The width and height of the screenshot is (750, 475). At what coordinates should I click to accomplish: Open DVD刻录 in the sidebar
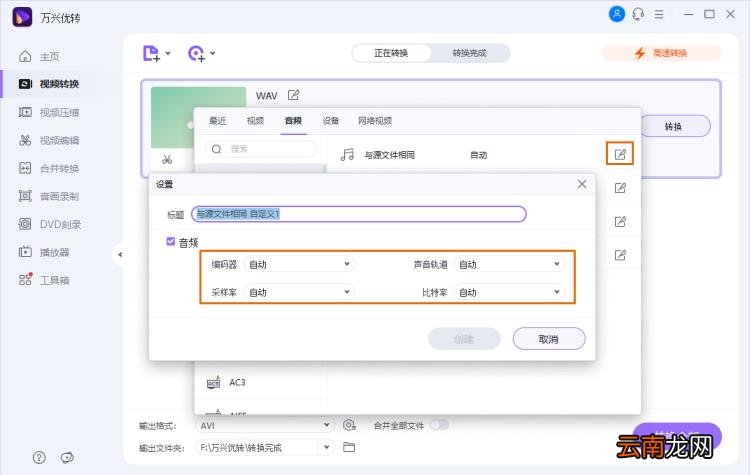(x=50, y=224)
